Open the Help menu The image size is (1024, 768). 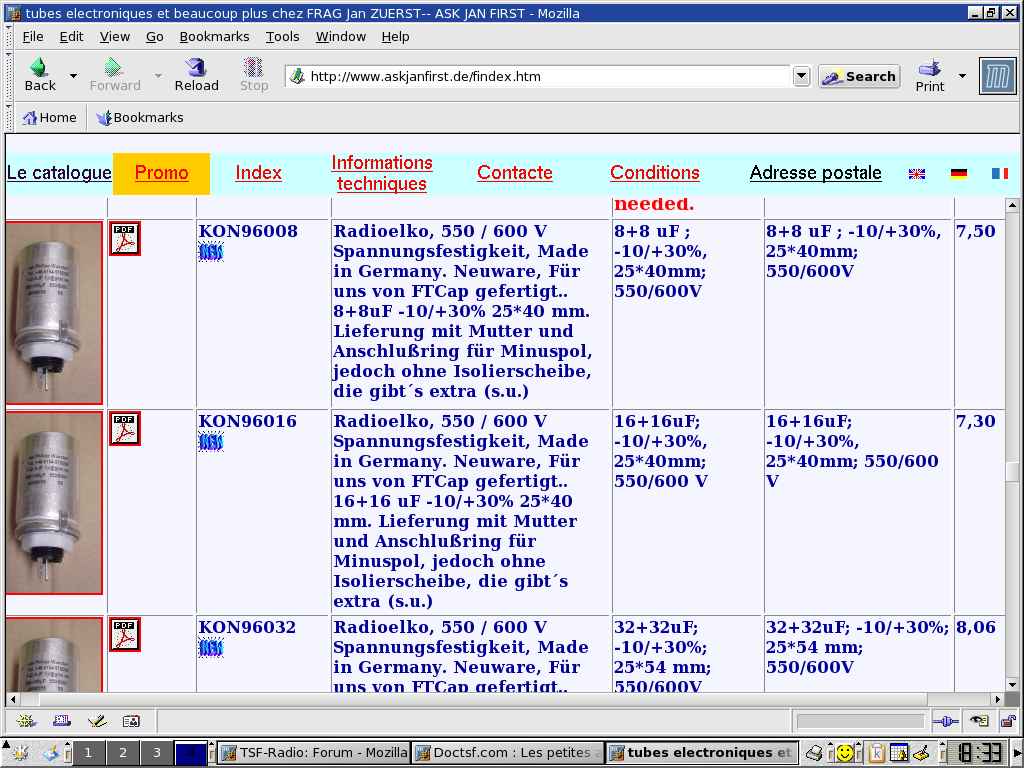click(395, 37)
